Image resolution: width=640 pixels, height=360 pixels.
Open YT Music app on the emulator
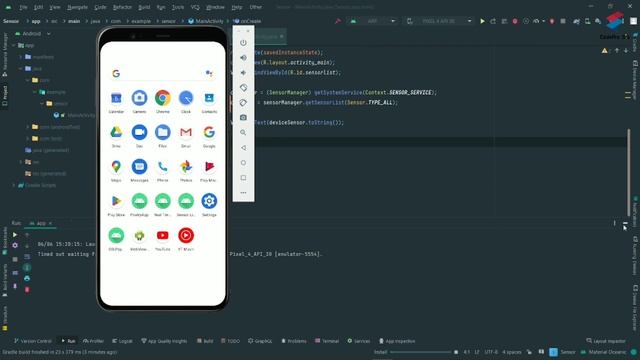186,236
